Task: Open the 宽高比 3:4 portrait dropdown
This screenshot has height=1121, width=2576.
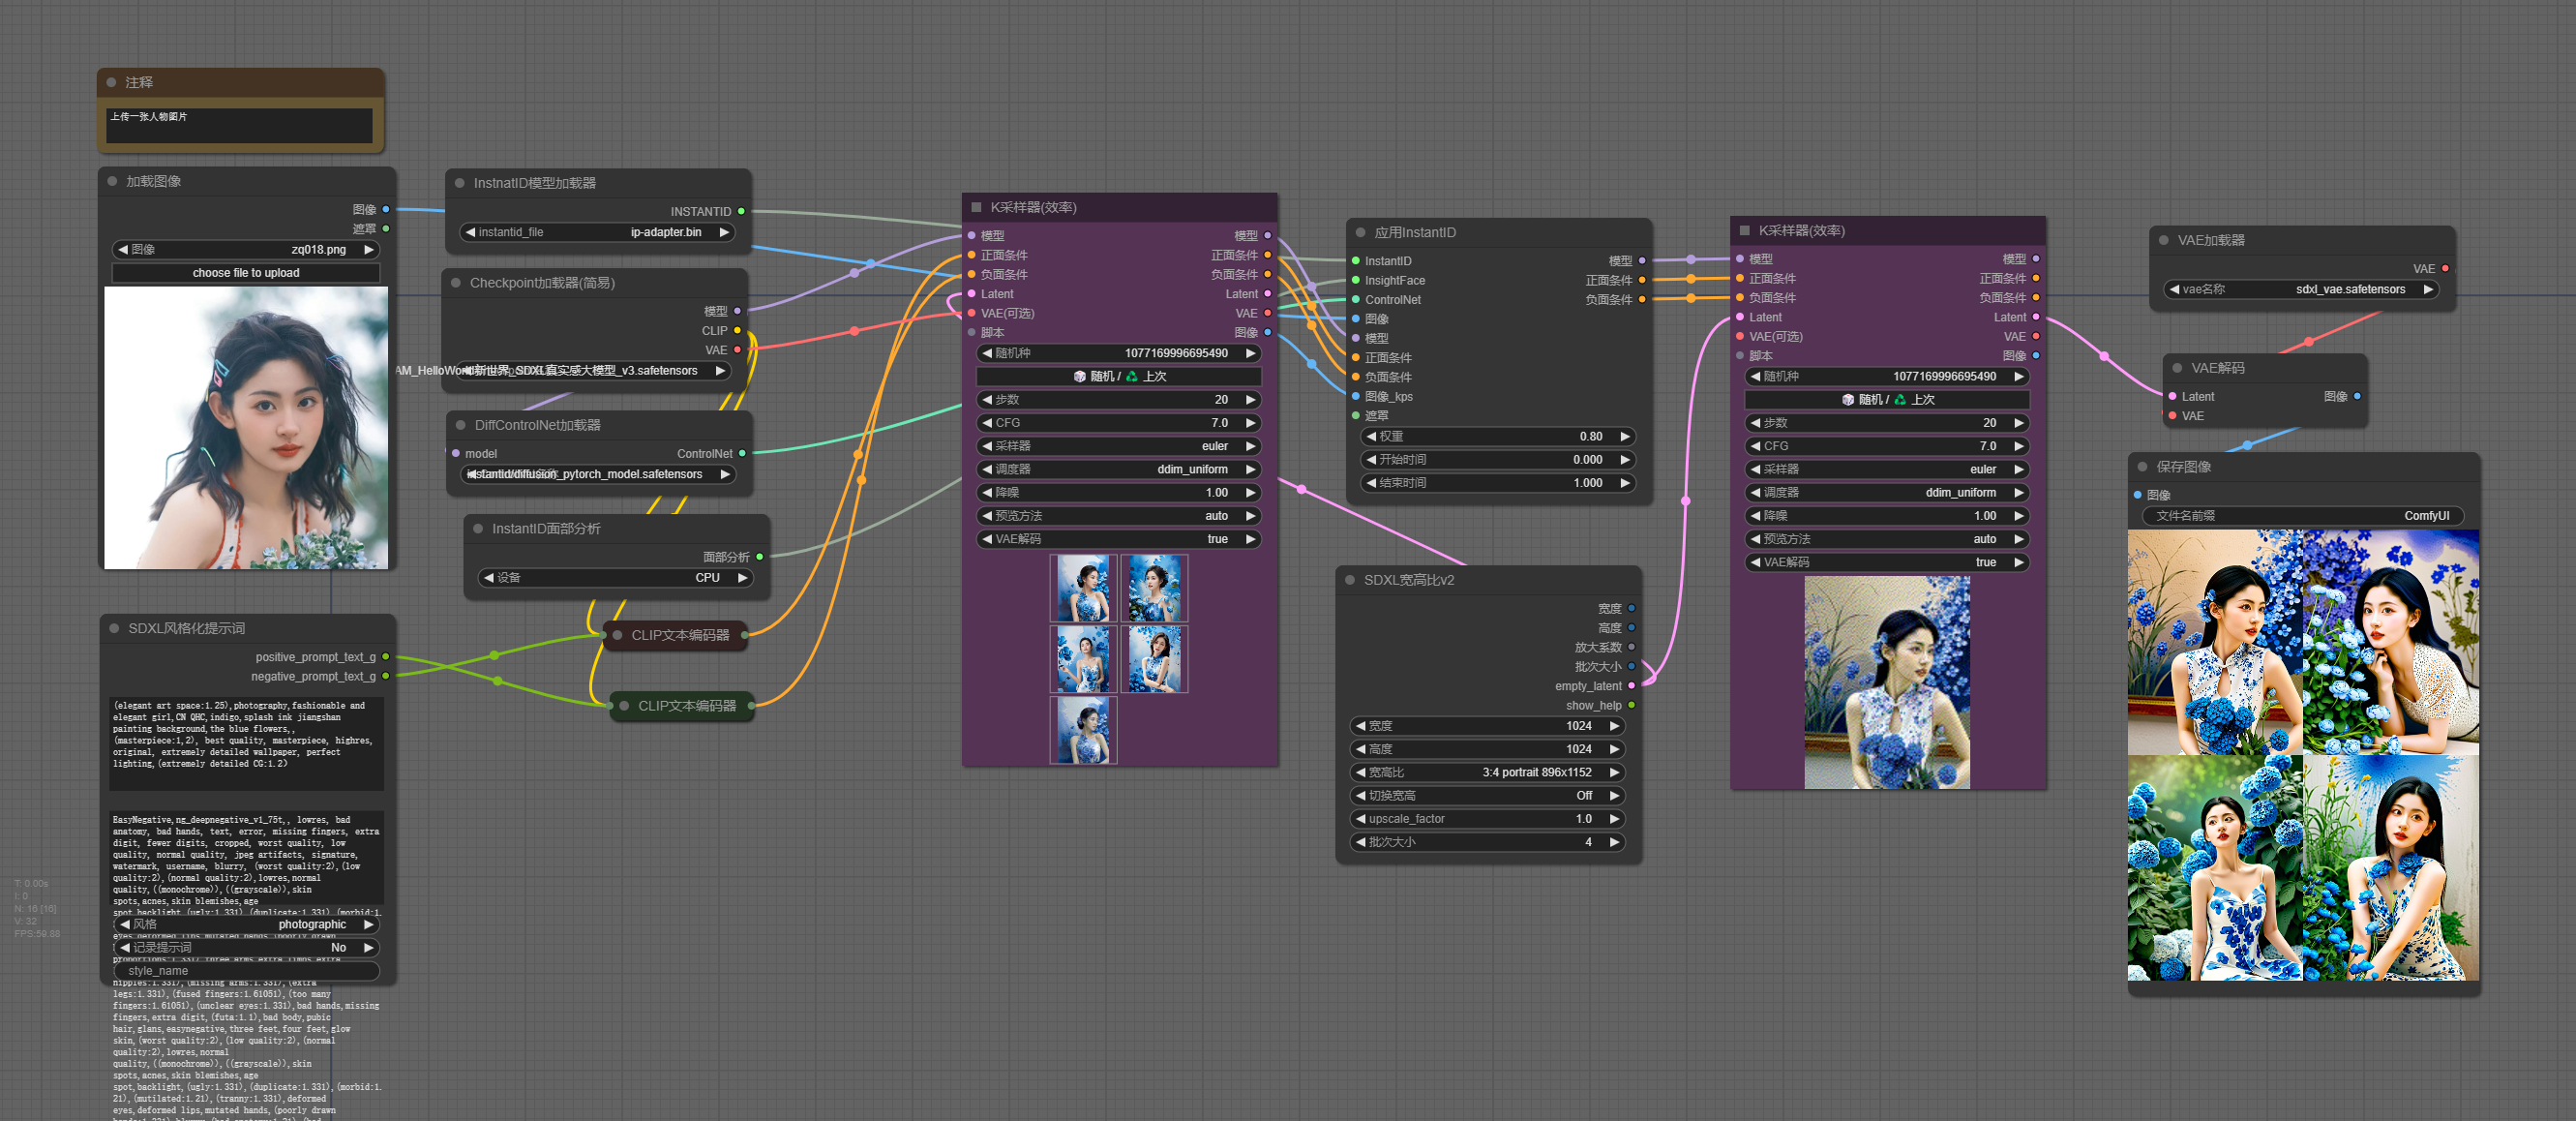Action: point(1486,772)
